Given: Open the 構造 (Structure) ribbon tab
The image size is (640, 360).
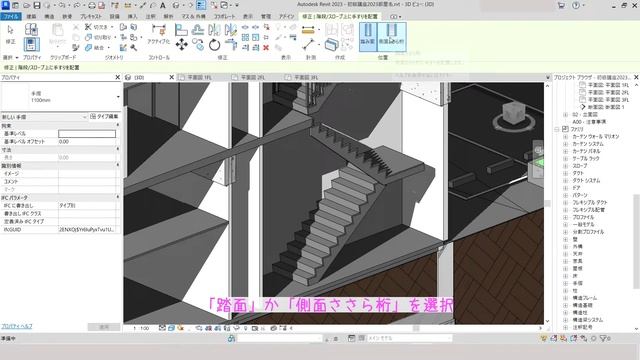Looking at the screenshot, I should click(x=49, y=16).
